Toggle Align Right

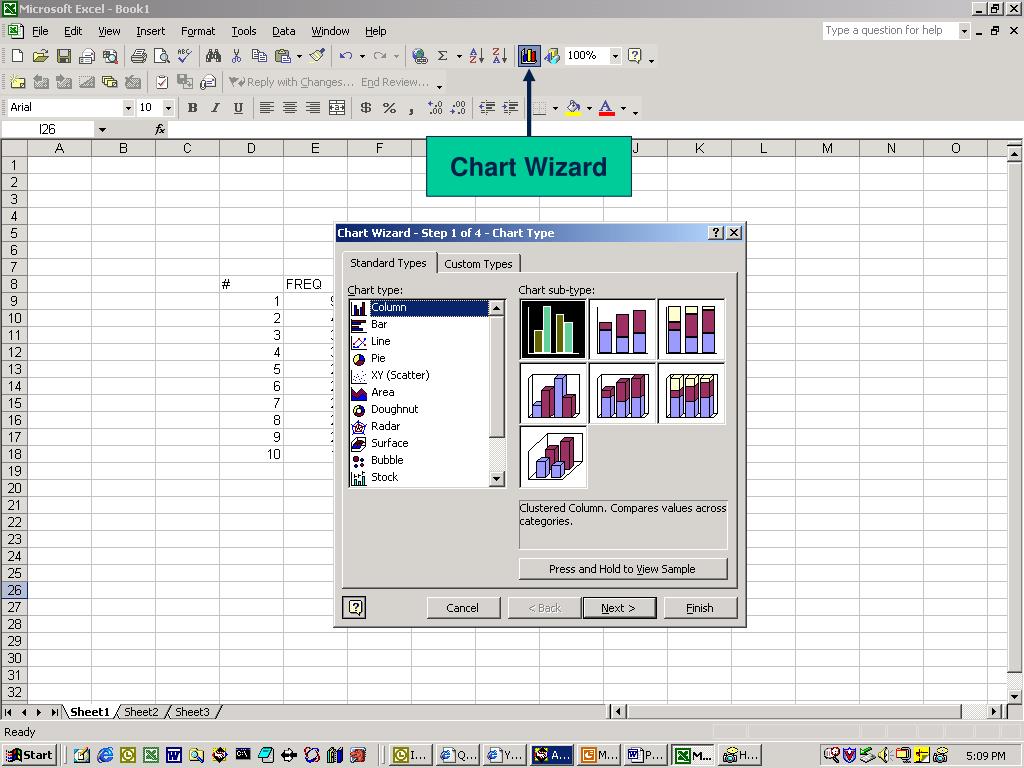[x=313, y=108]
